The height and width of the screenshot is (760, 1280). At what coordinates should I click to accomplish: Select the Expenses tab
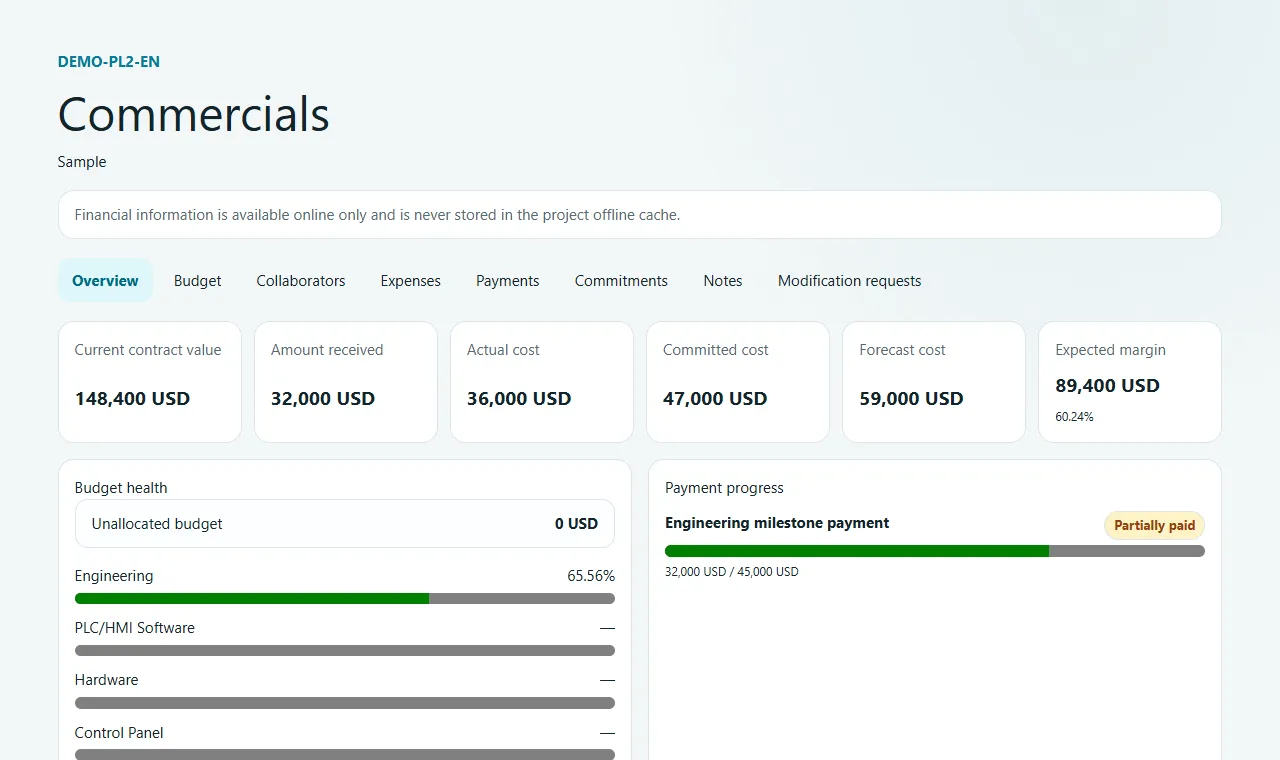410,281
